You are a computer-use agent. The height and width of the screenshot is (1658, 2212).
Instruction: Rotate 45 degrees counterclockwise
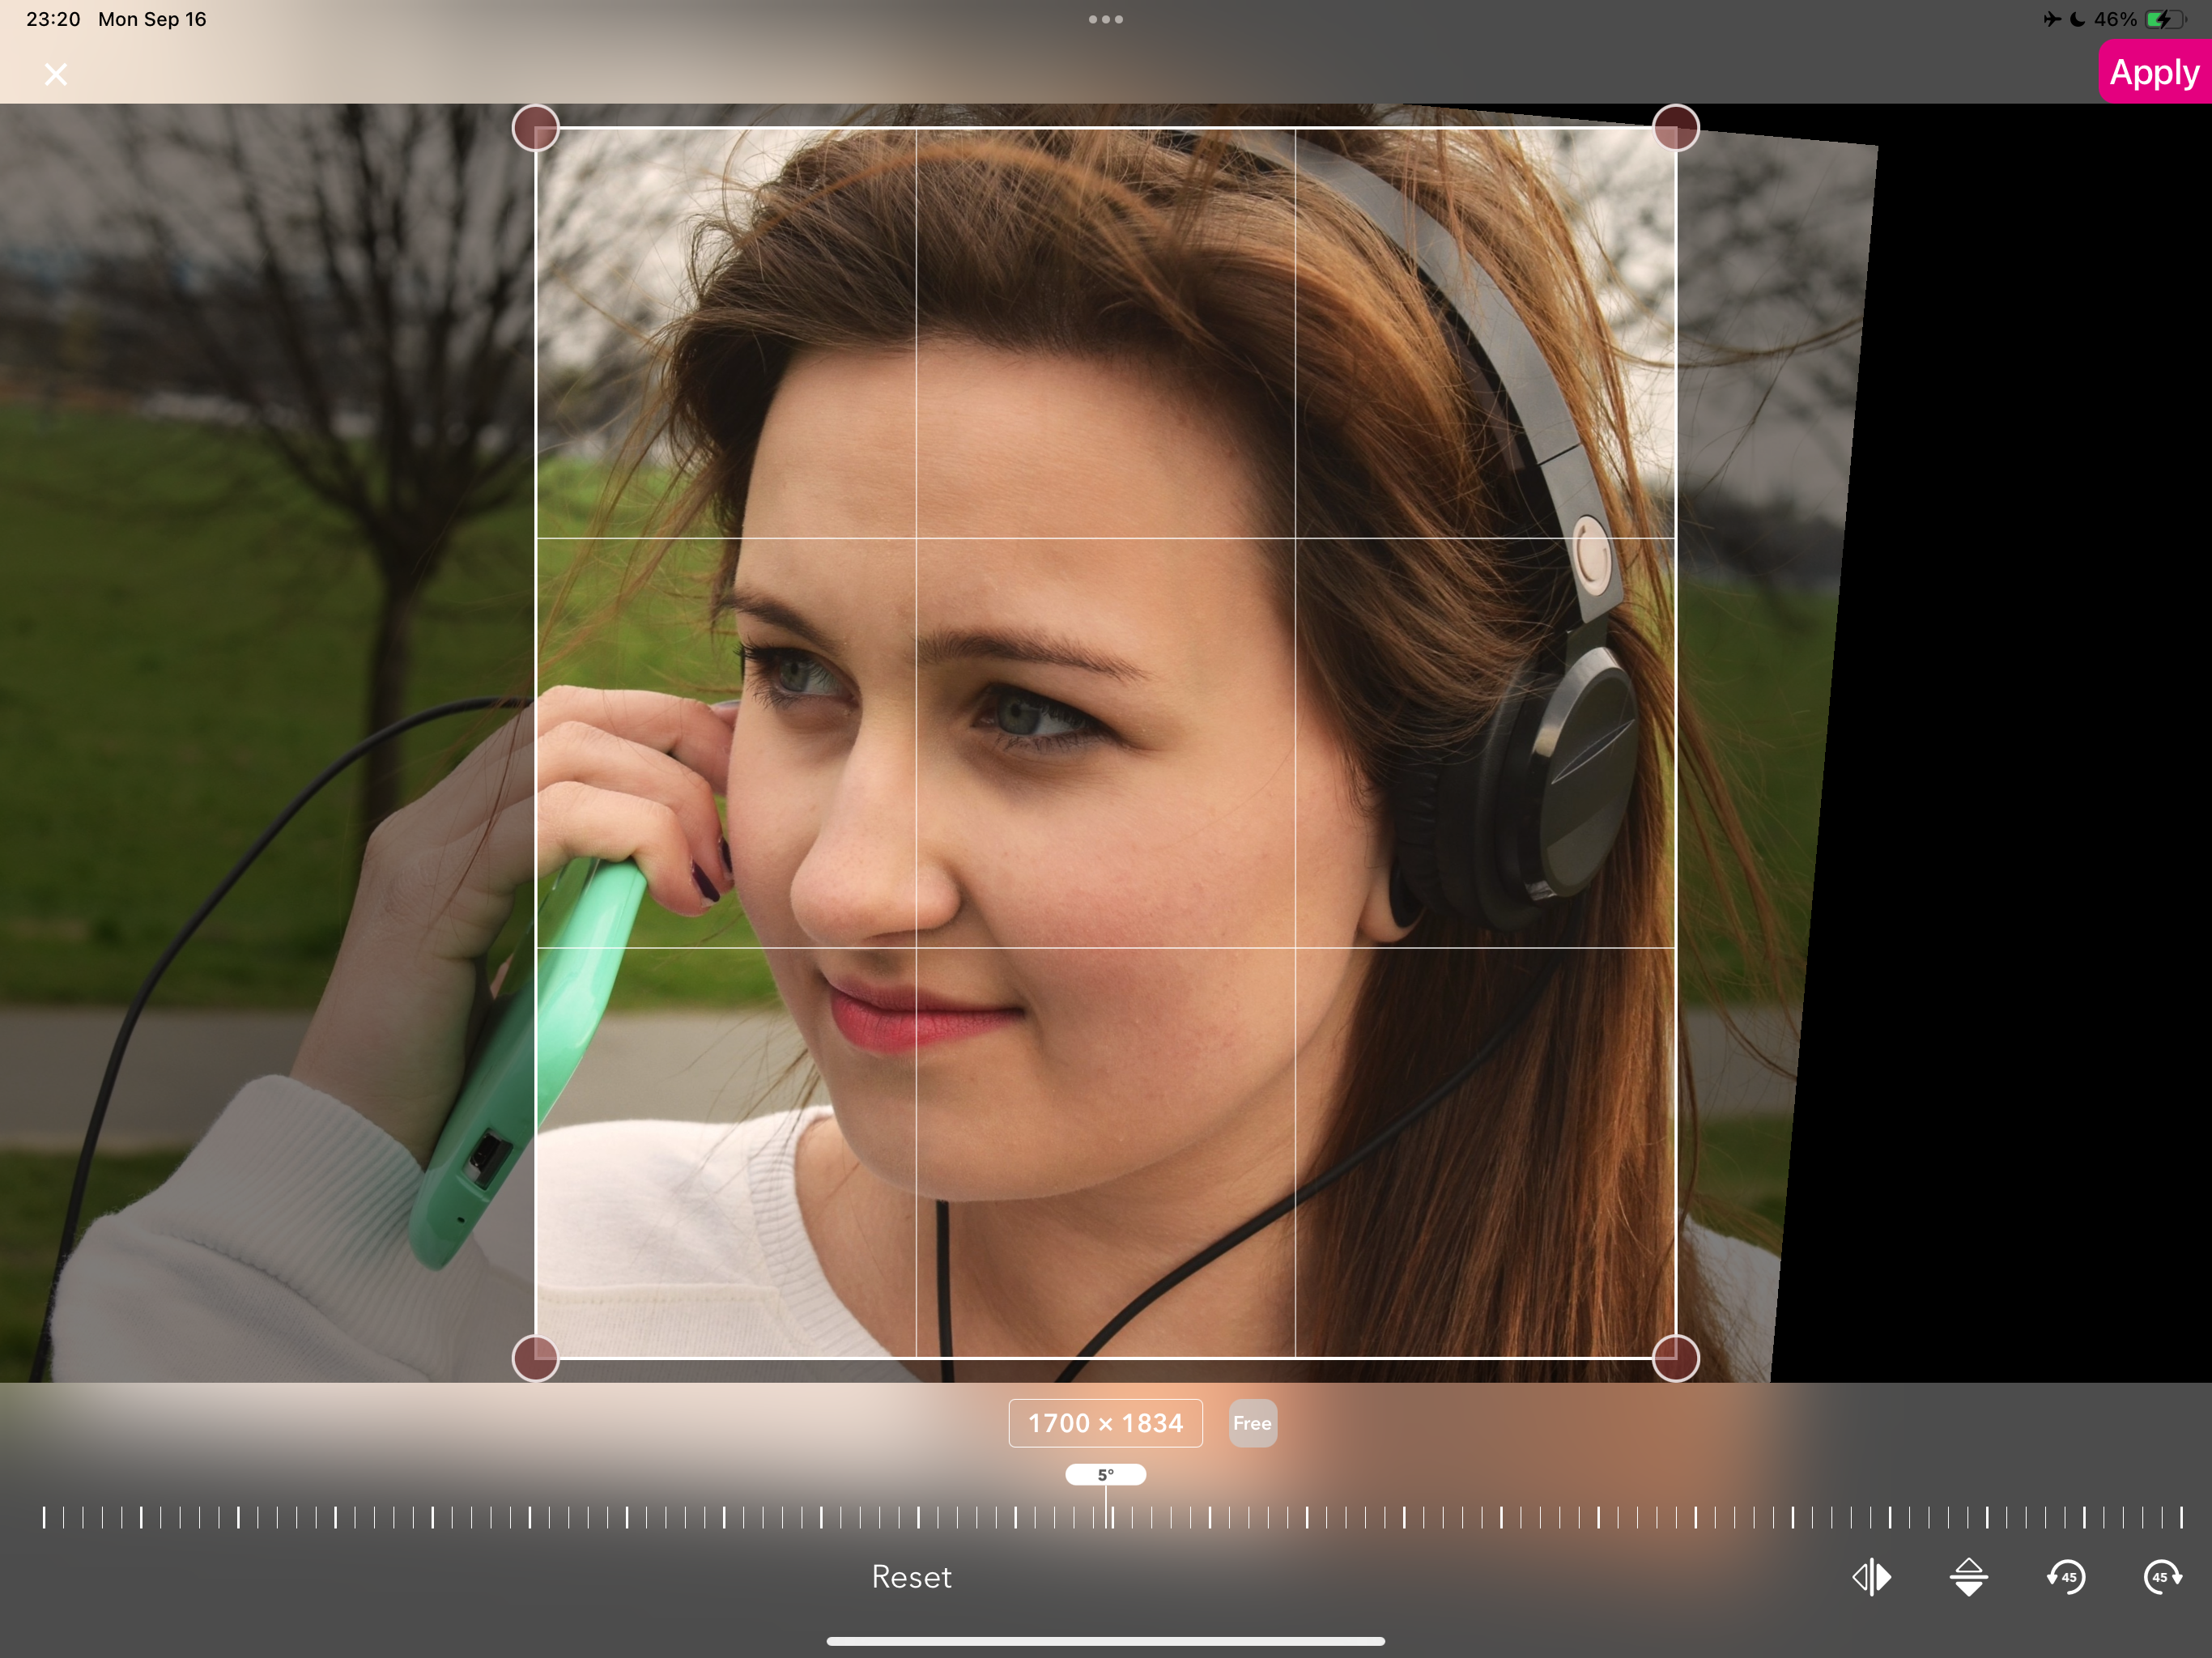(x=2066, y=1577)
